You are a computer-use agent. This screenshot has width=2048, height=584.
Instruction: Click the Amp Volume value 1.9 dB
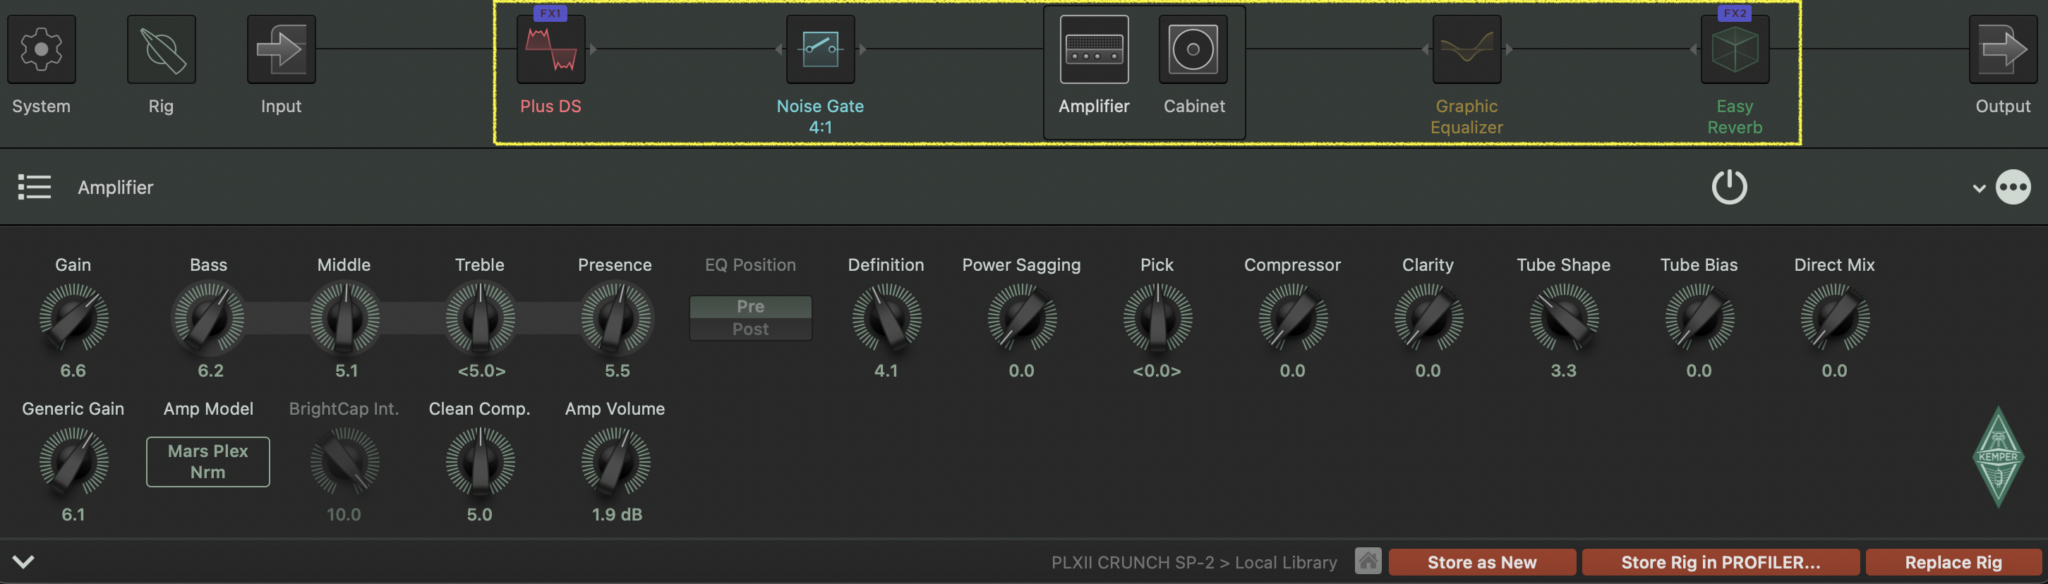[x=617, y=515]
